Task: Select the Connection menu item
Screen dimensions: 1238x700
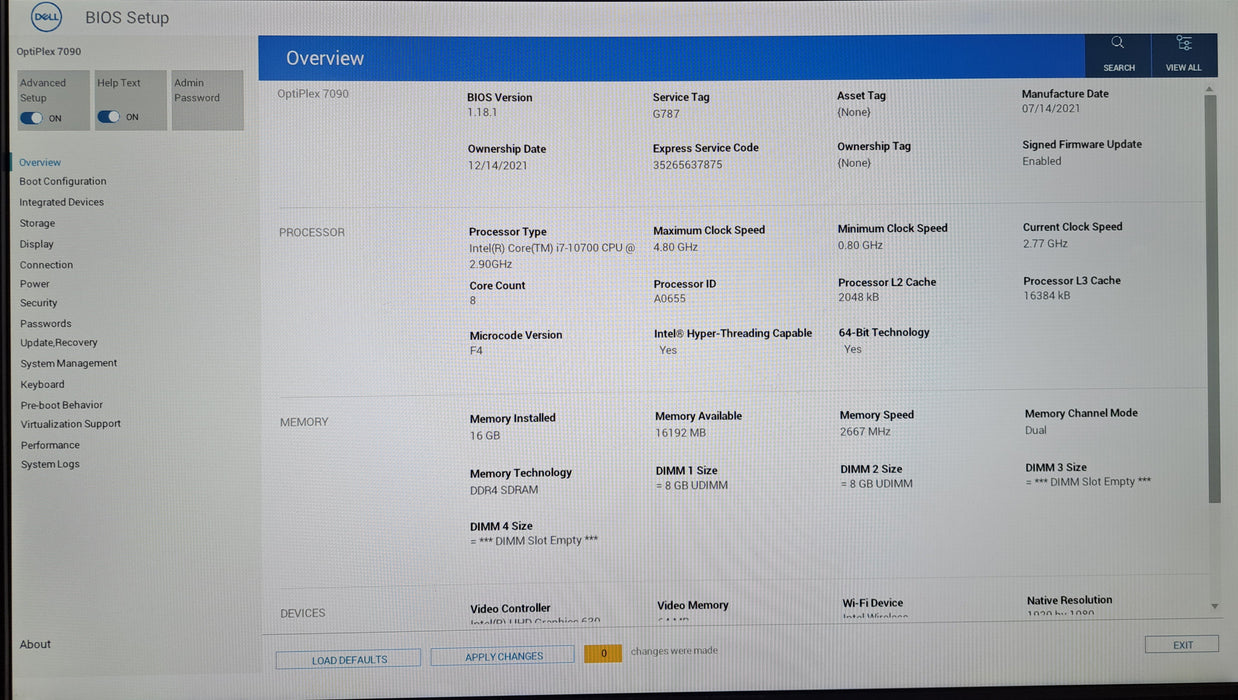Action: point(46,265)
